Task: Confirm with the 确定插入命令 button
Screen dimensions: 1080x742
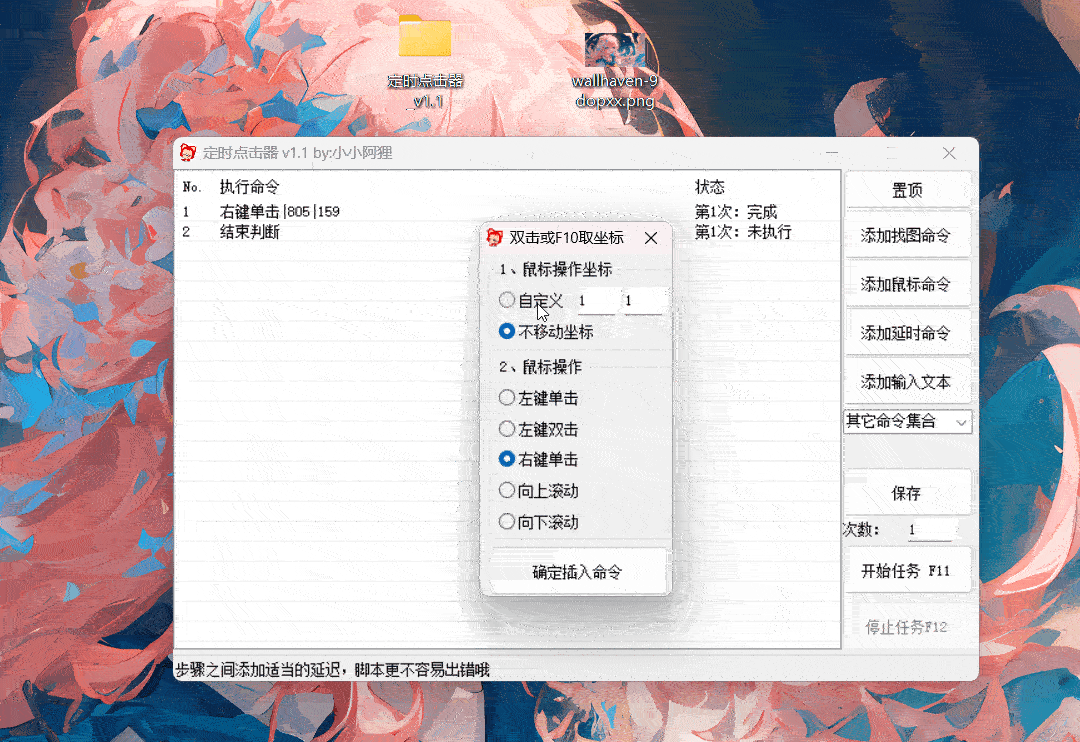Action: pos(578,572)
